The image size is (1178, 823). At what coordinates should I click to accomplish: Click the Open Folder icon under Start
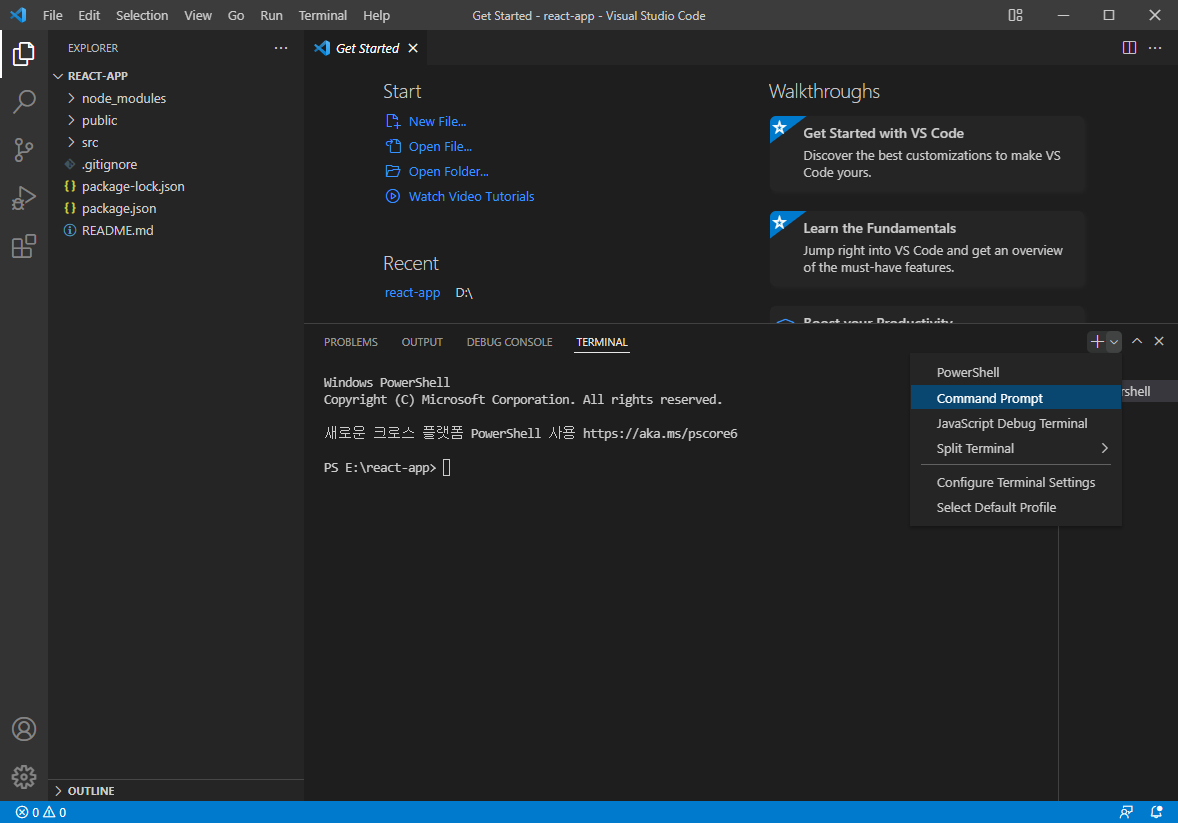393,171
